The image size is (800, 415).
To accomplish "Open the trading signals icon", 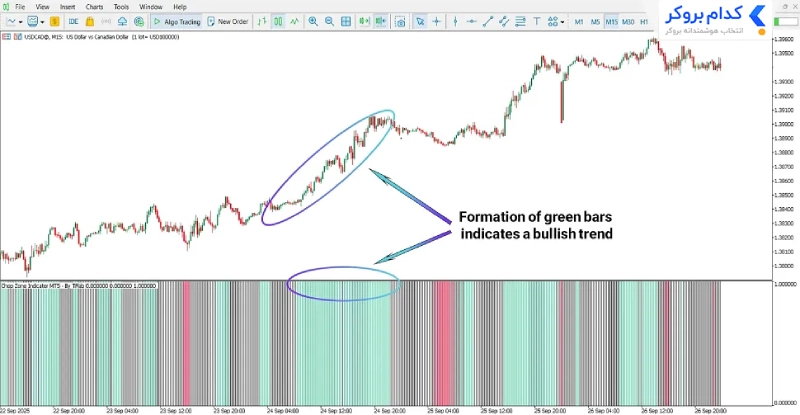I will click(x=106, y=21).
